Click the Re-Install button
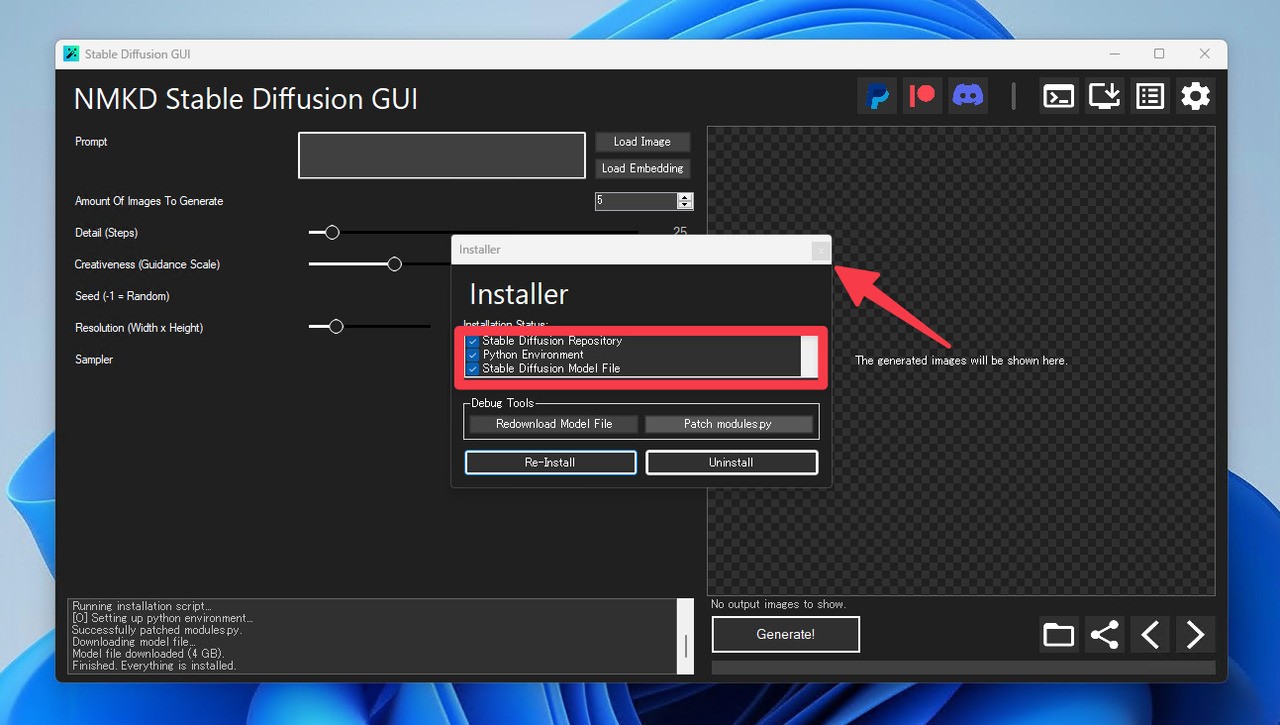Image resolution: width=1280 pixels, height=725 pixels. (x=550, y=462)
